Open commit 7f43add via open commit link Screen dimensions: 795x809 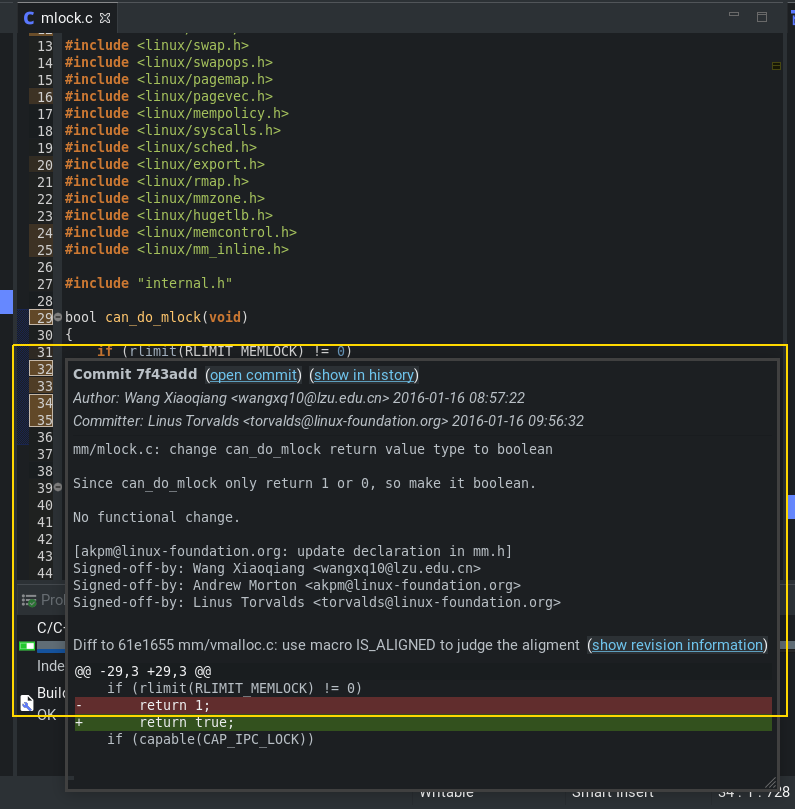(x=253, y=375)
